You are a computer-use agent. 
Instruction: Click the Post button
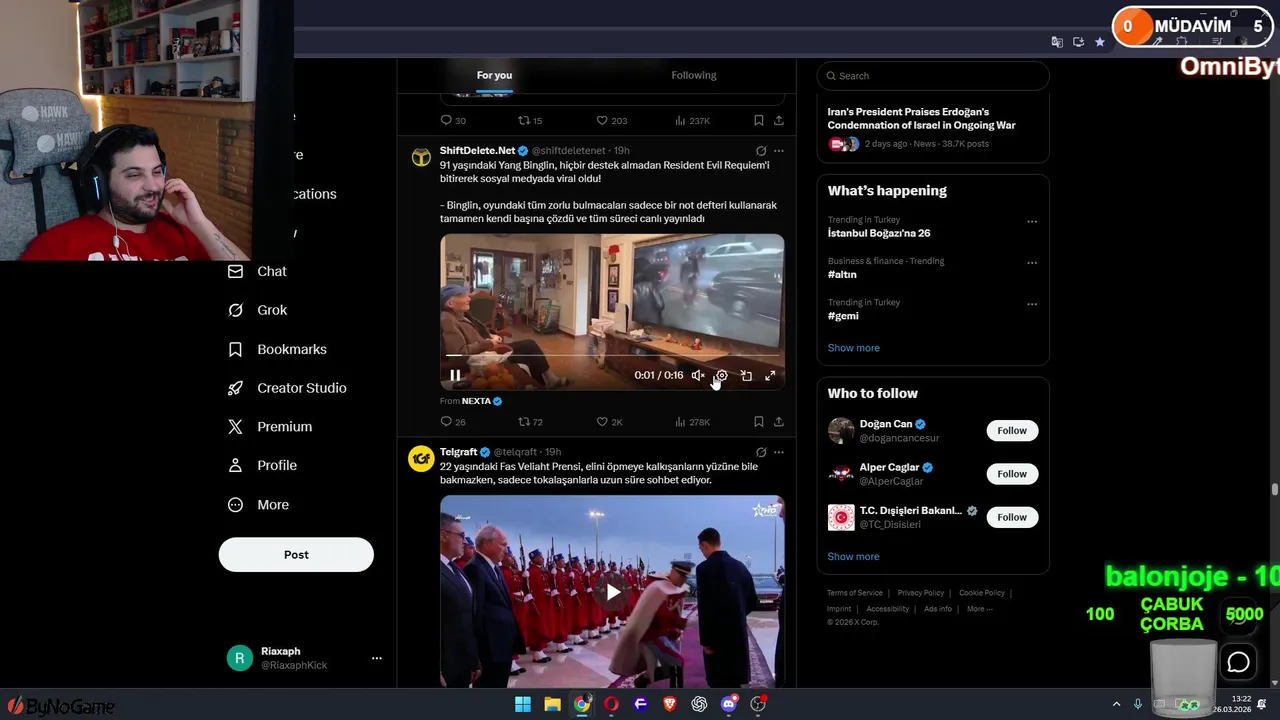click(296, 555)
